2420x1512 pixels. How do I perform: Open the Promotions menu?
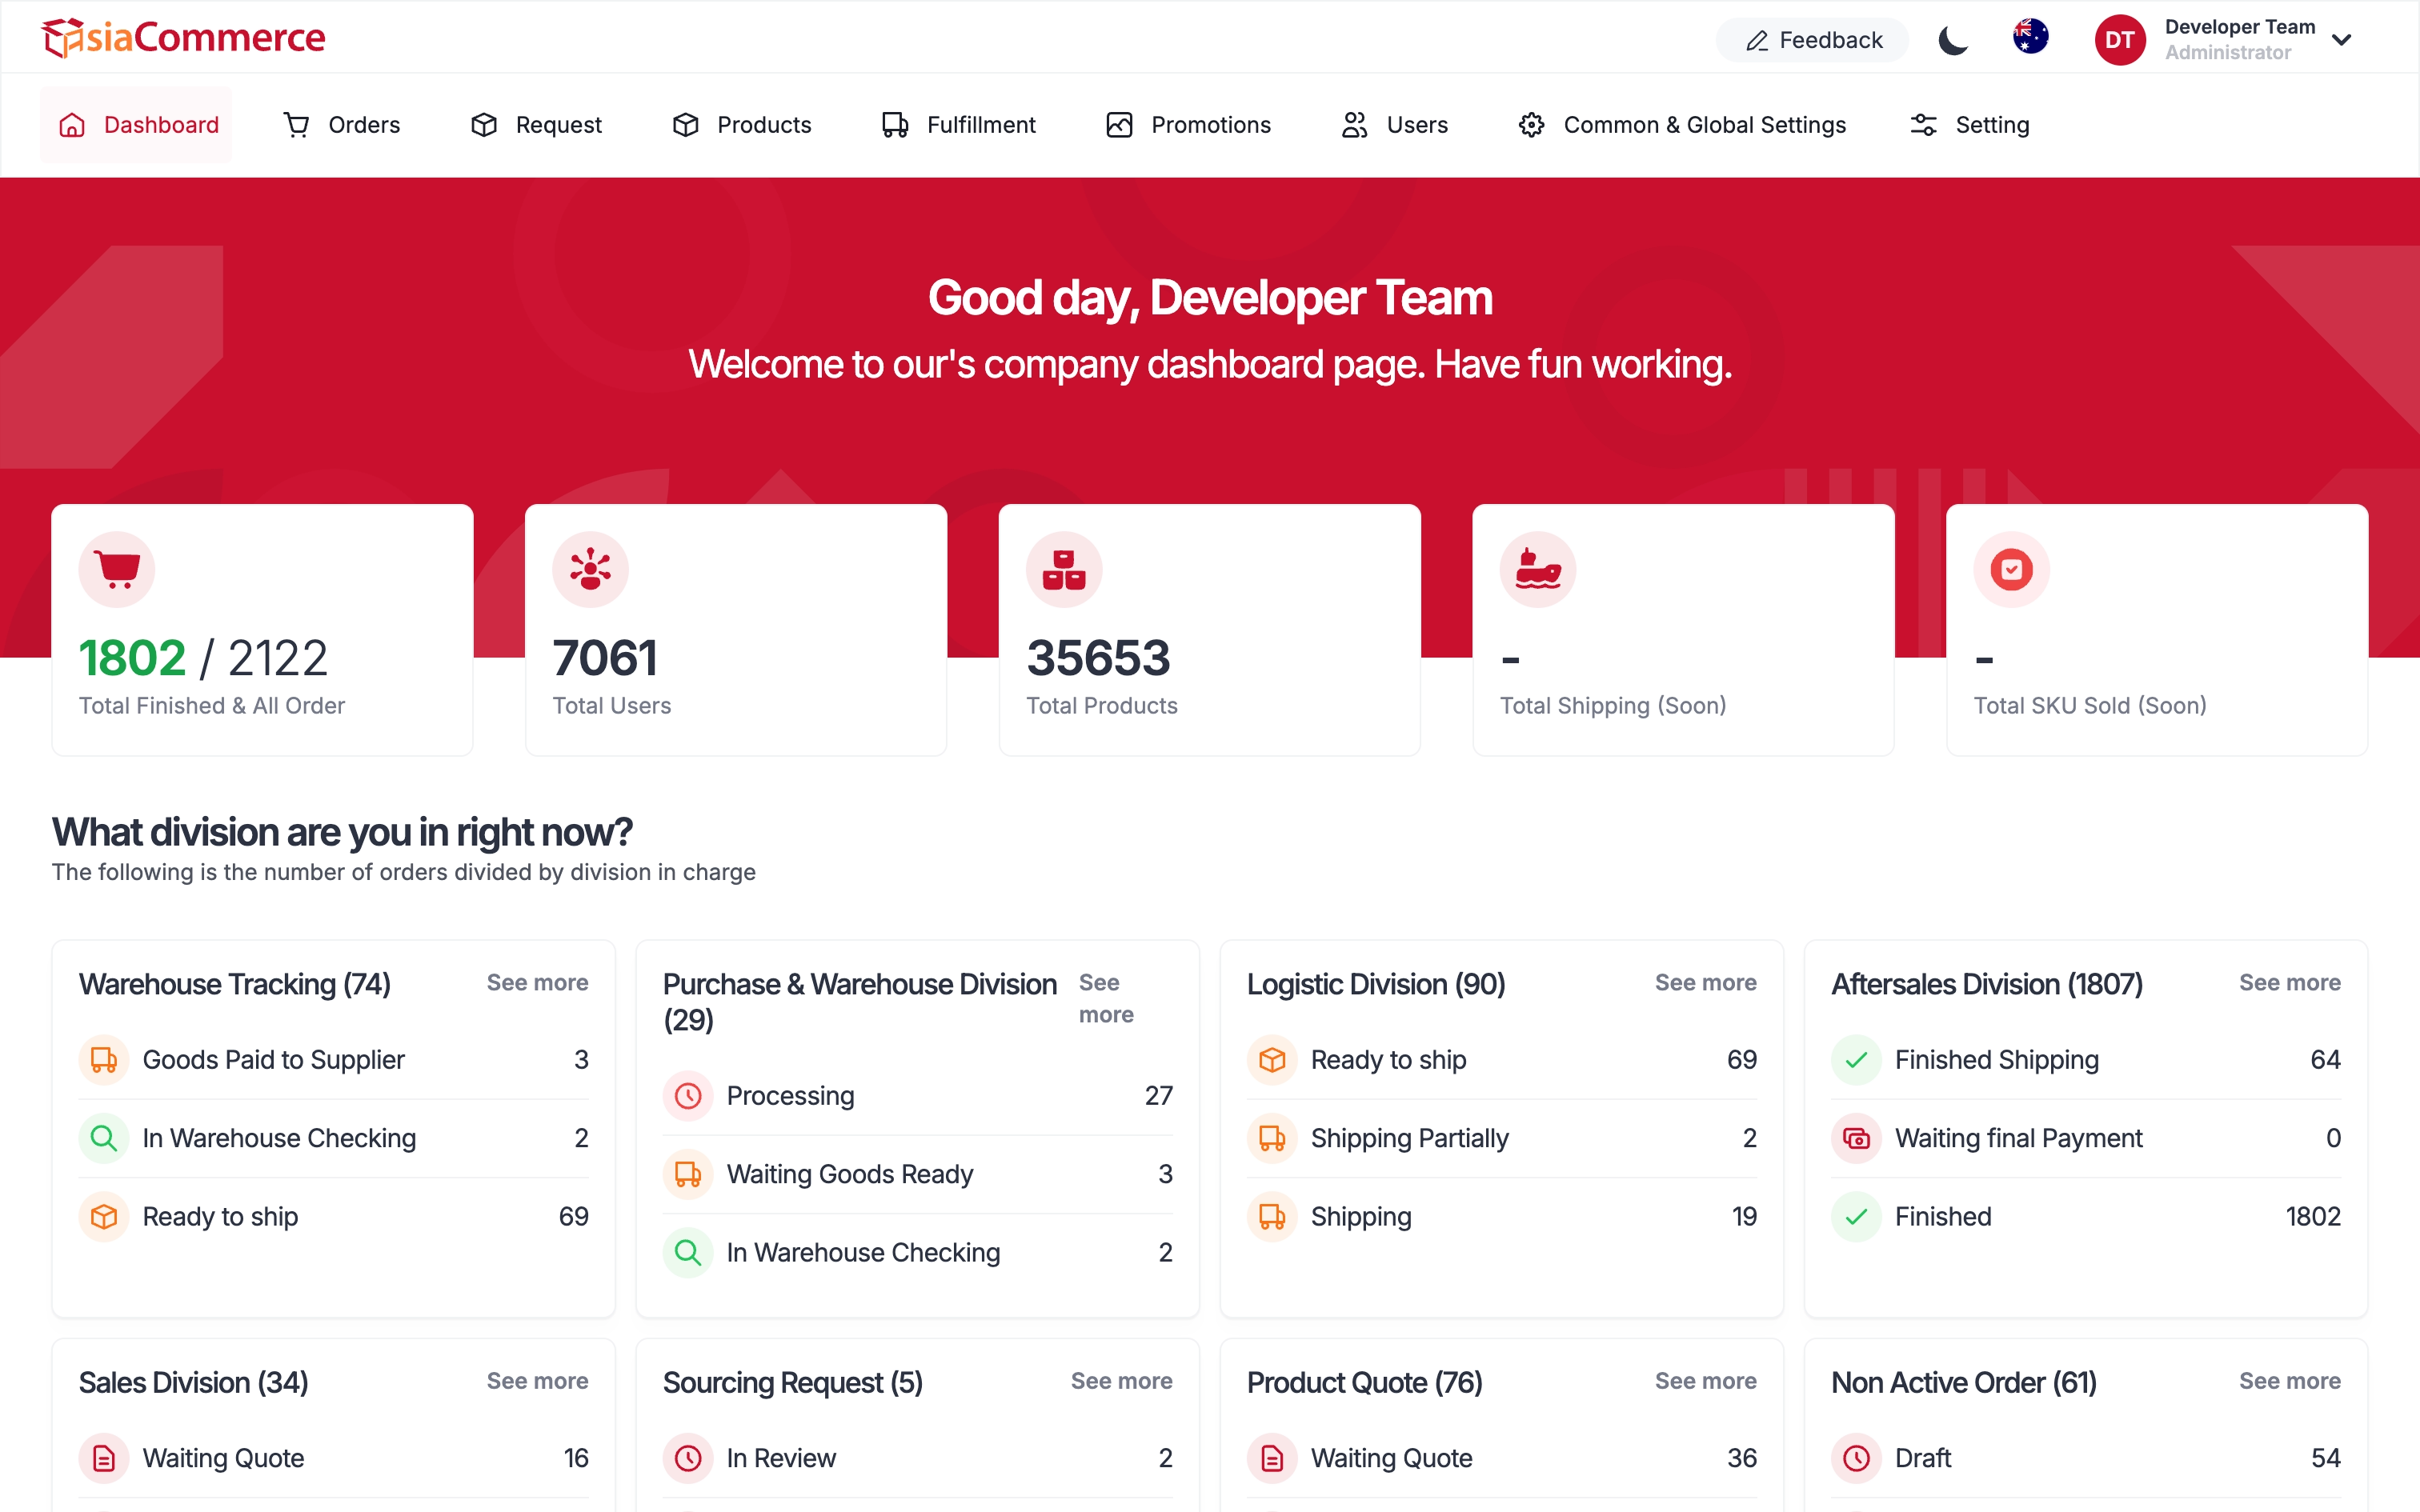1188,125
